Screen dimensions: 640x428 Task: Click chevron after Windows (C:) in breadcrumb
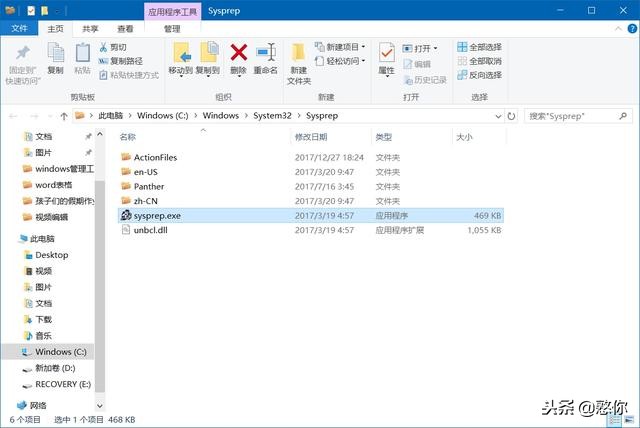pos(196,116)
